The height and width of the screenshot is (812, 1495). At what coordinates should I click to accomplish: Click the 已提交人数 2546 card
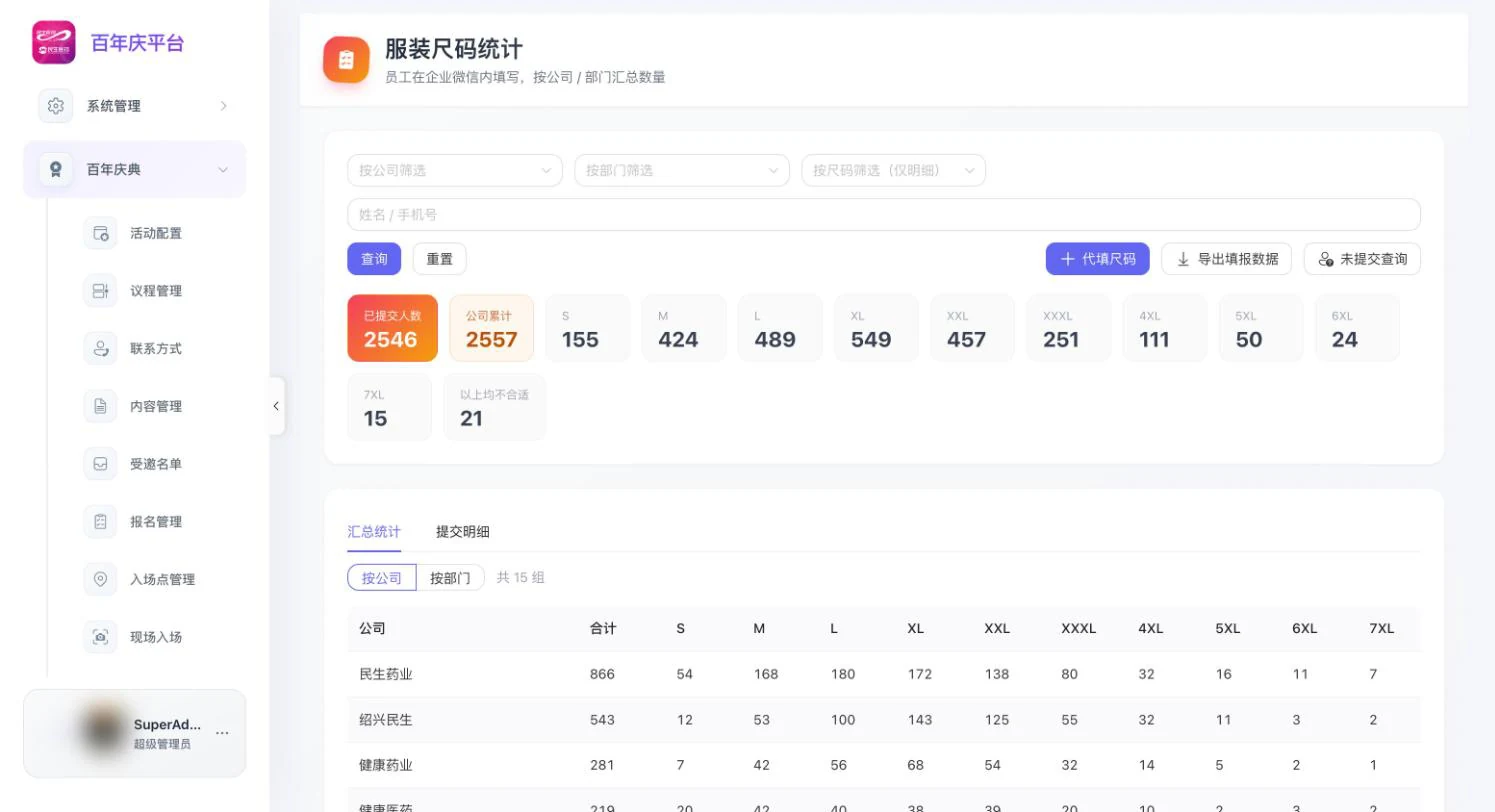click(393, 328)
